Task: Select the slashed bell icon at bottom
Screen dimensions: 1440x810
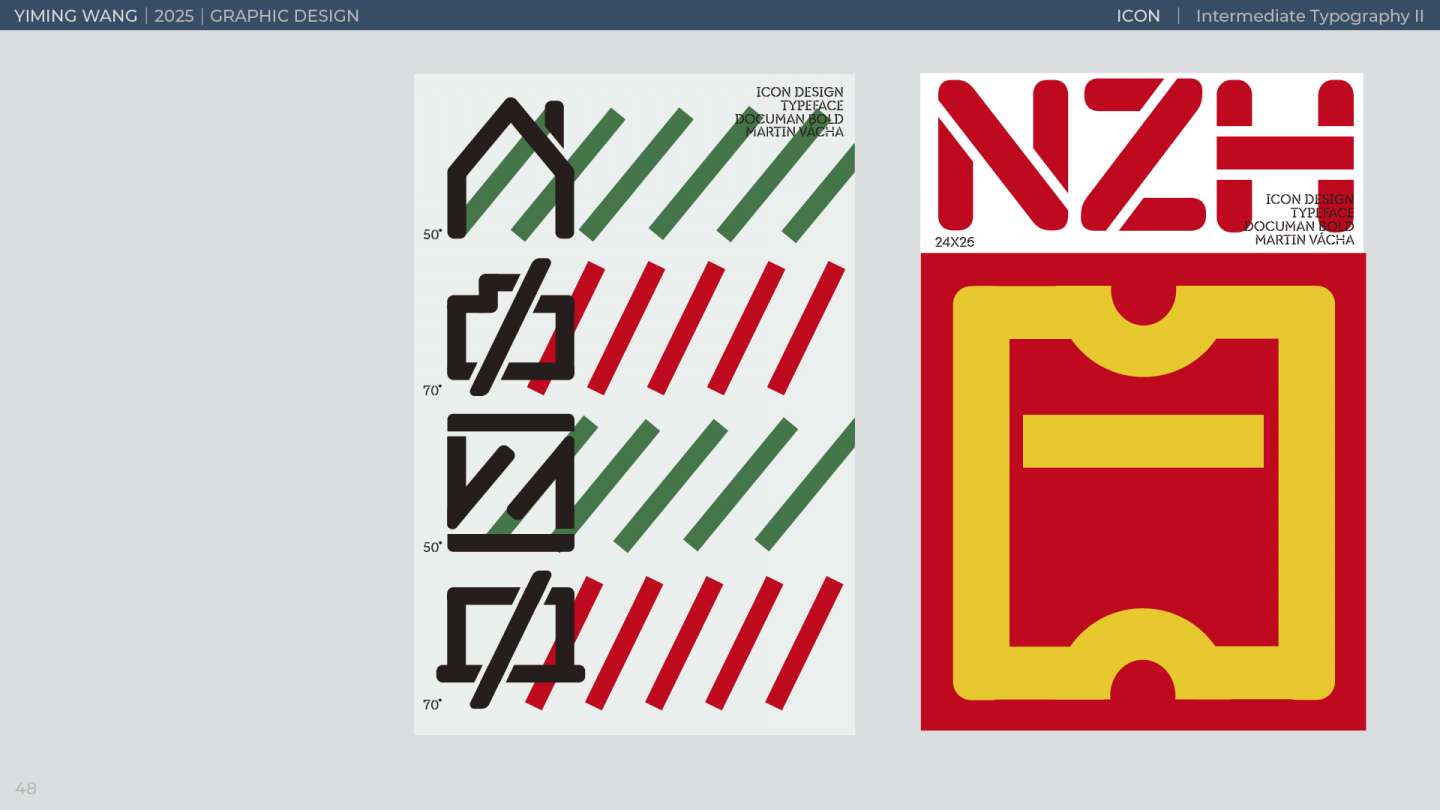Action: (x=511, y=639)
